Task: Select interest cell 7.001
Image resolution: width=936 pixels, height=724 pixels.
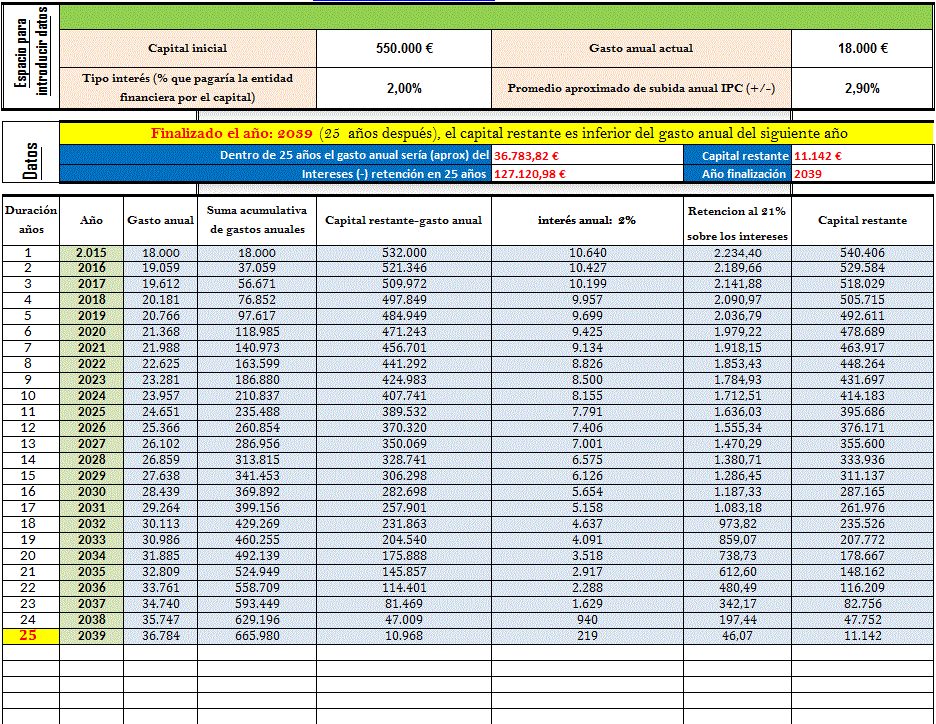Action: click(587, 444)
